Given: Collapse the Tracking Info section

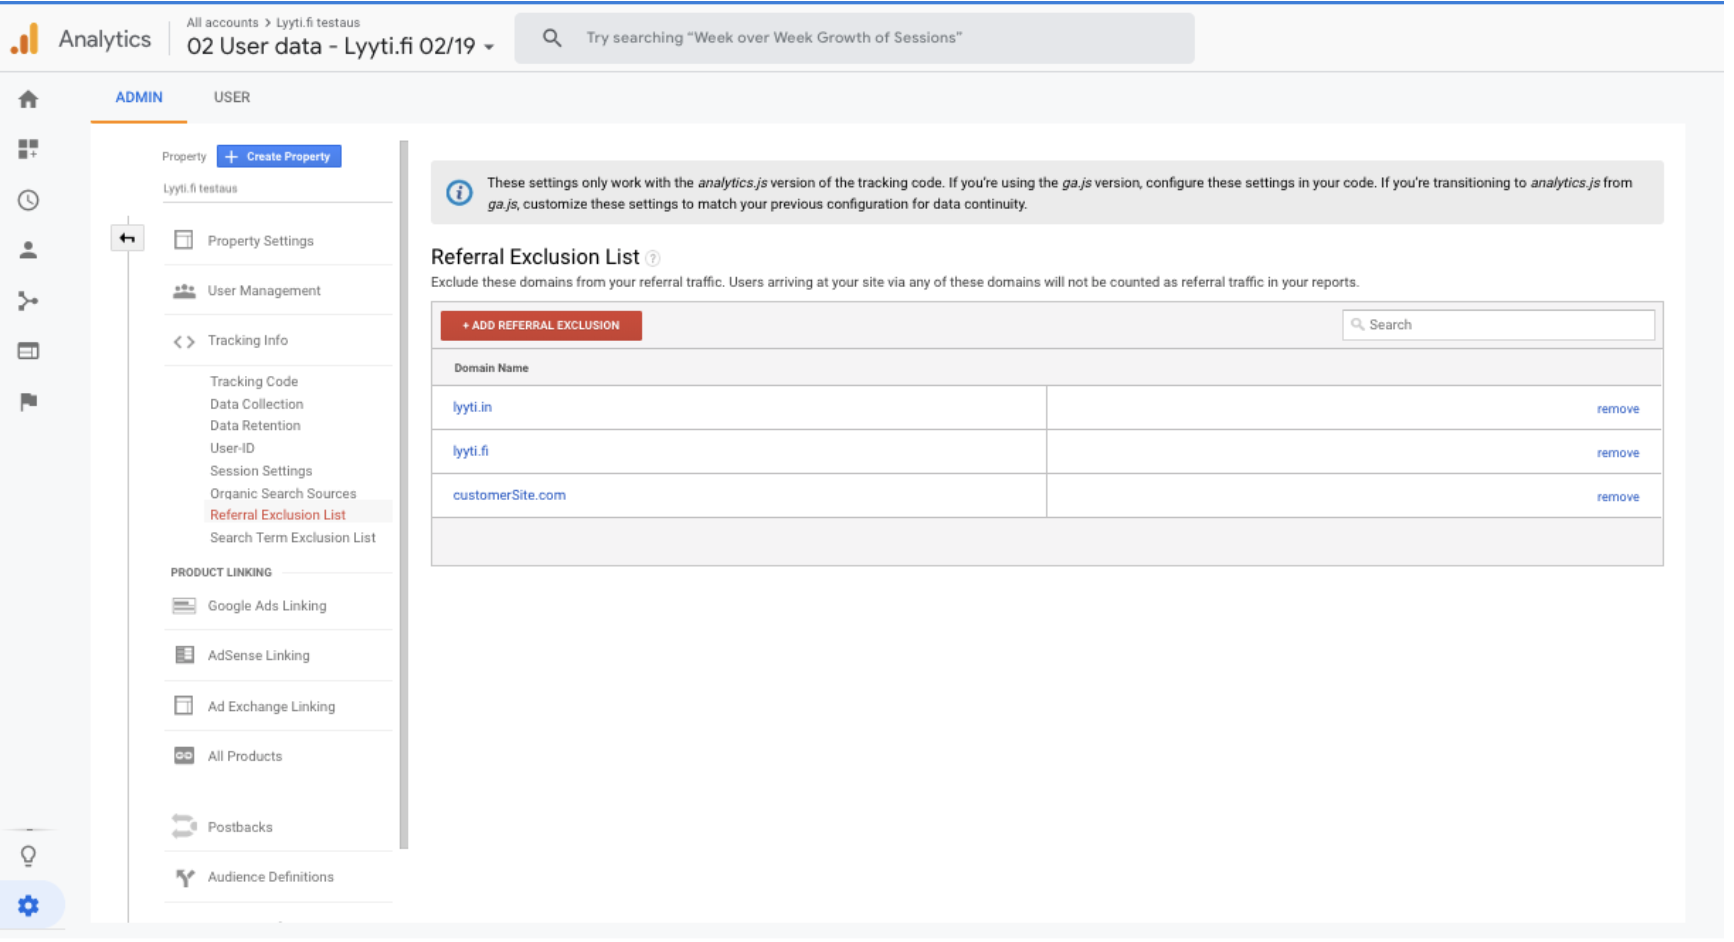Looking at the screenshot, I should (247, 342).
